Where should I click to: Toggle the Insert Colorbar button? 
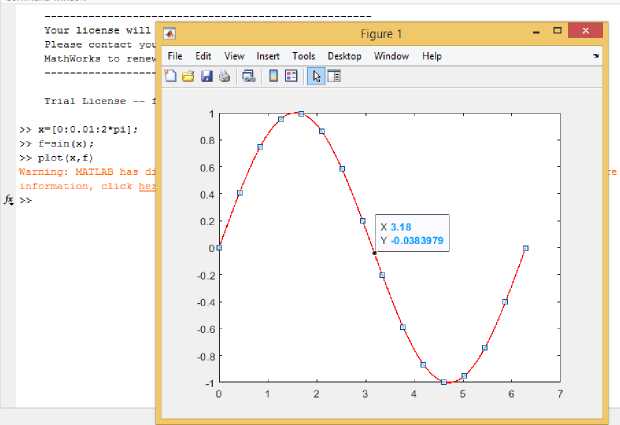click(x=273, y=76)
